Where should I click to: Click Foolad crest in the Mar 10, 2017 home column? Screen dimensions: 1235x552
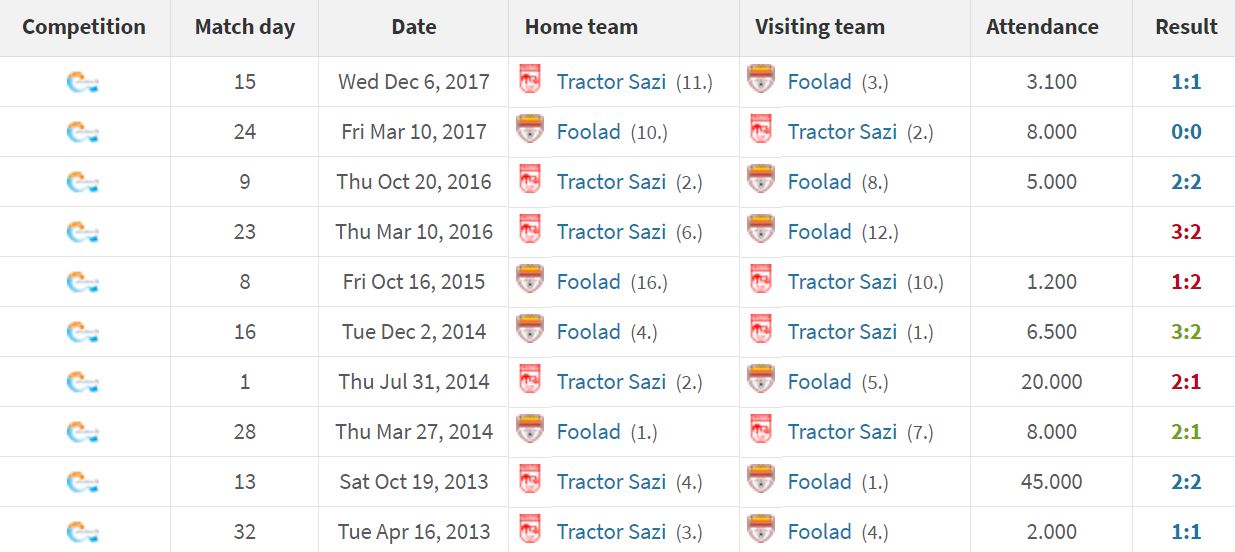click(529, 130)
